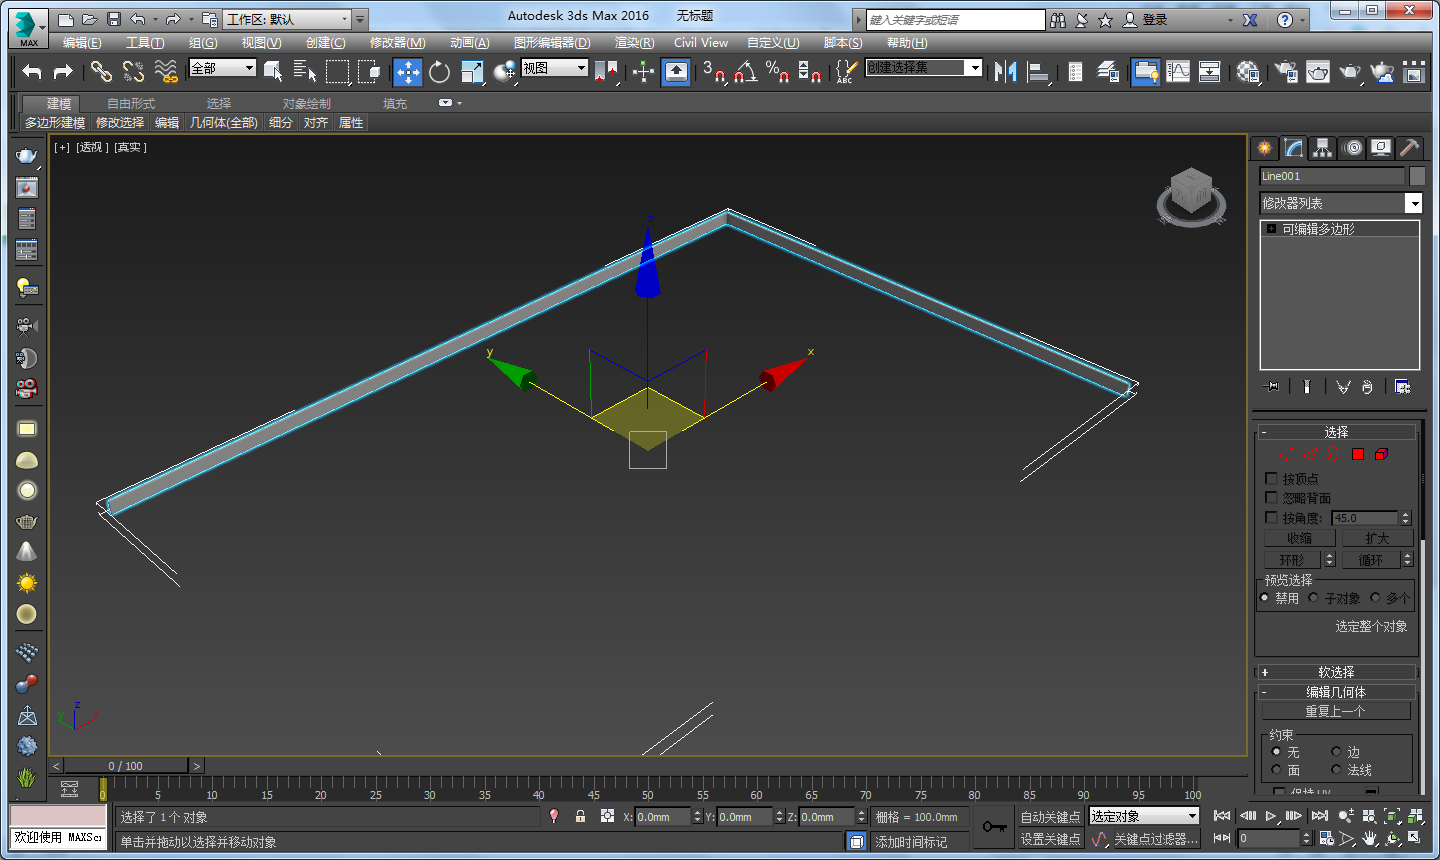
Task: Click the 扩大 grow selection button
Action: point(1377,538)
